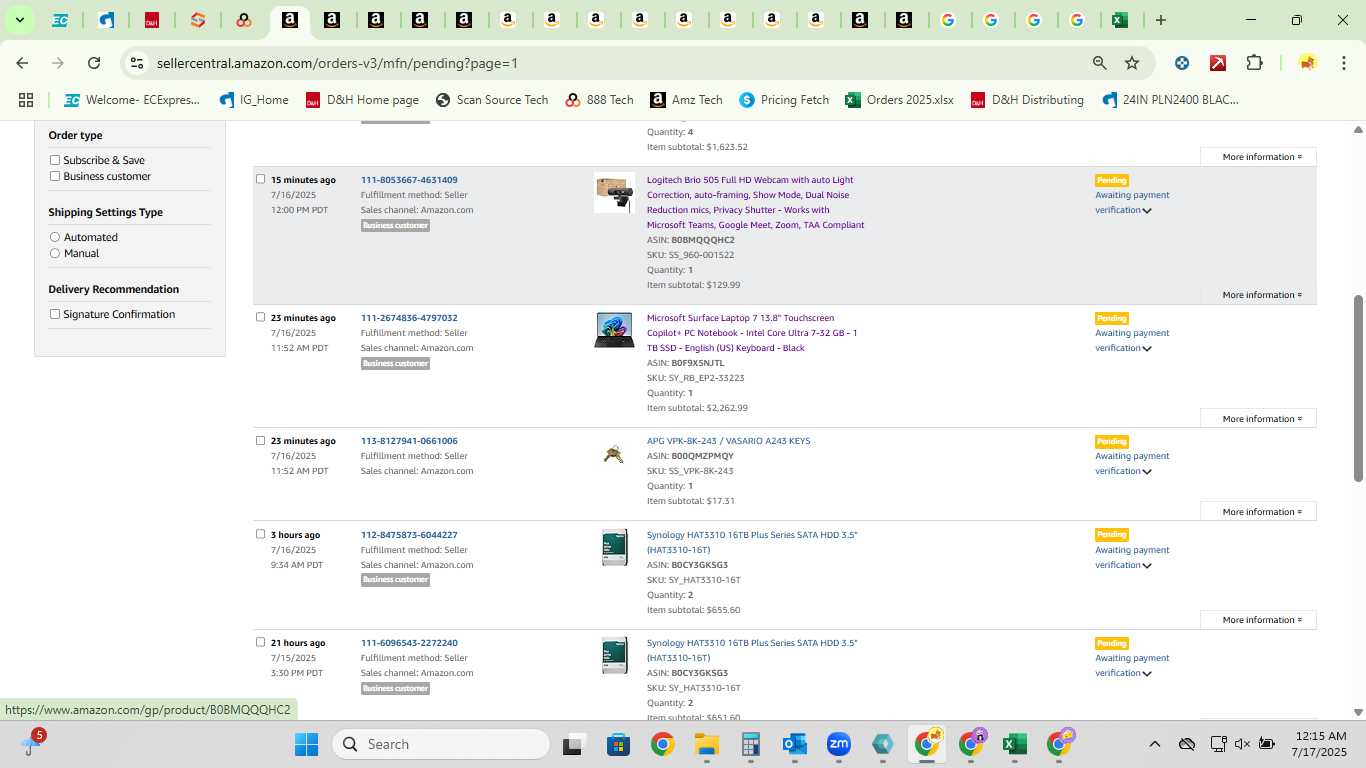Image resolution: width=1366 pixels, height=768 pixels.
Task: Open Pricing Fetch bookmark
Action: tap(784, 100)
